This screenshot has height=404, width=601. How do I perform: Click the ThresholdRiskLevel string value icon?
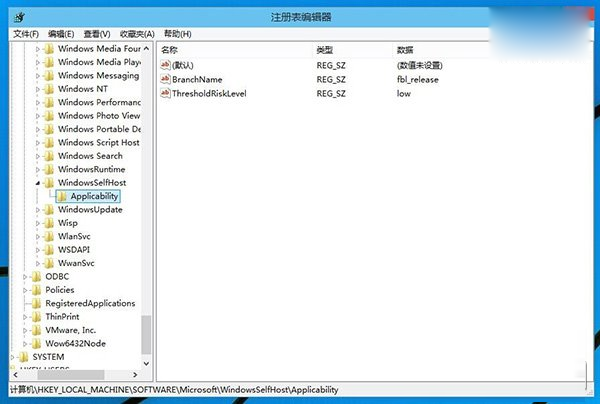pos(165,93)
